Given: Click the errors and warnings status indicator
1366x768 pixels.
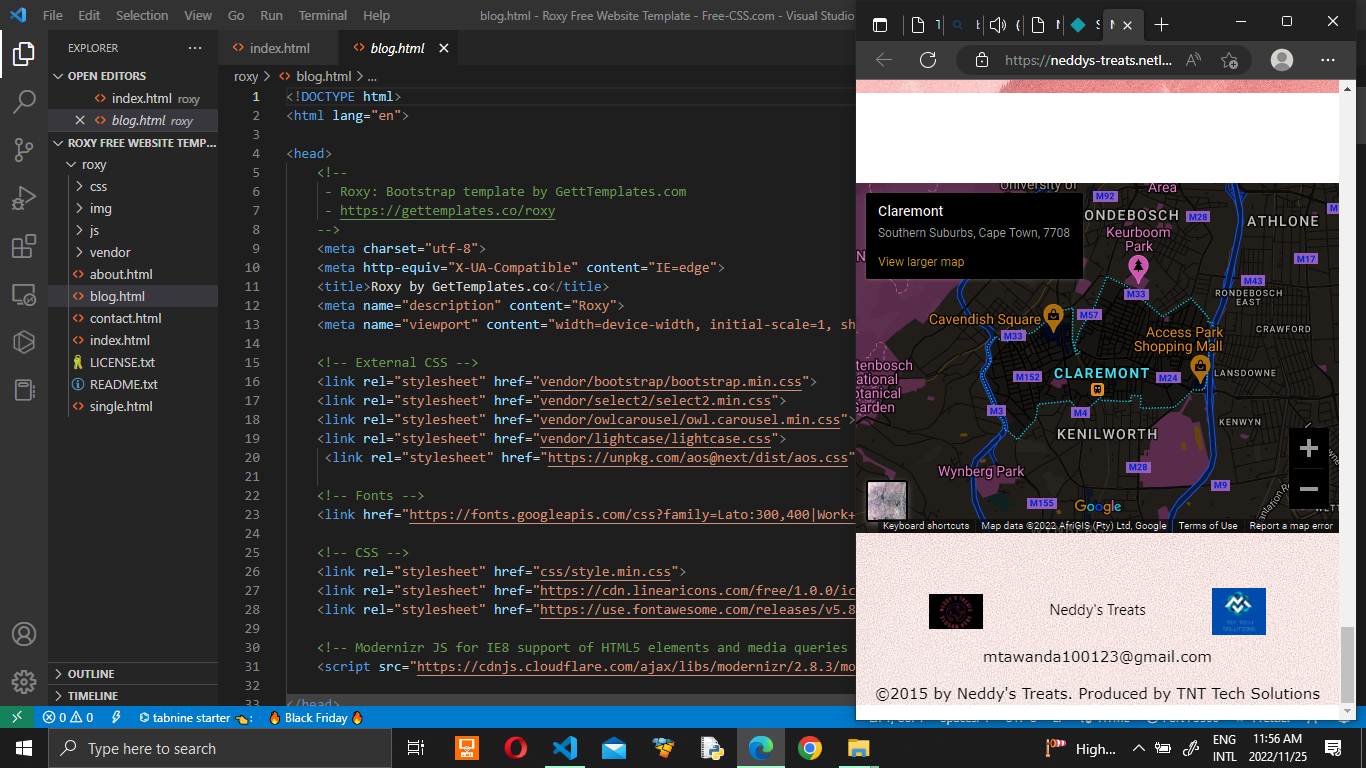Looking at the screenshot, I should 68,718.
